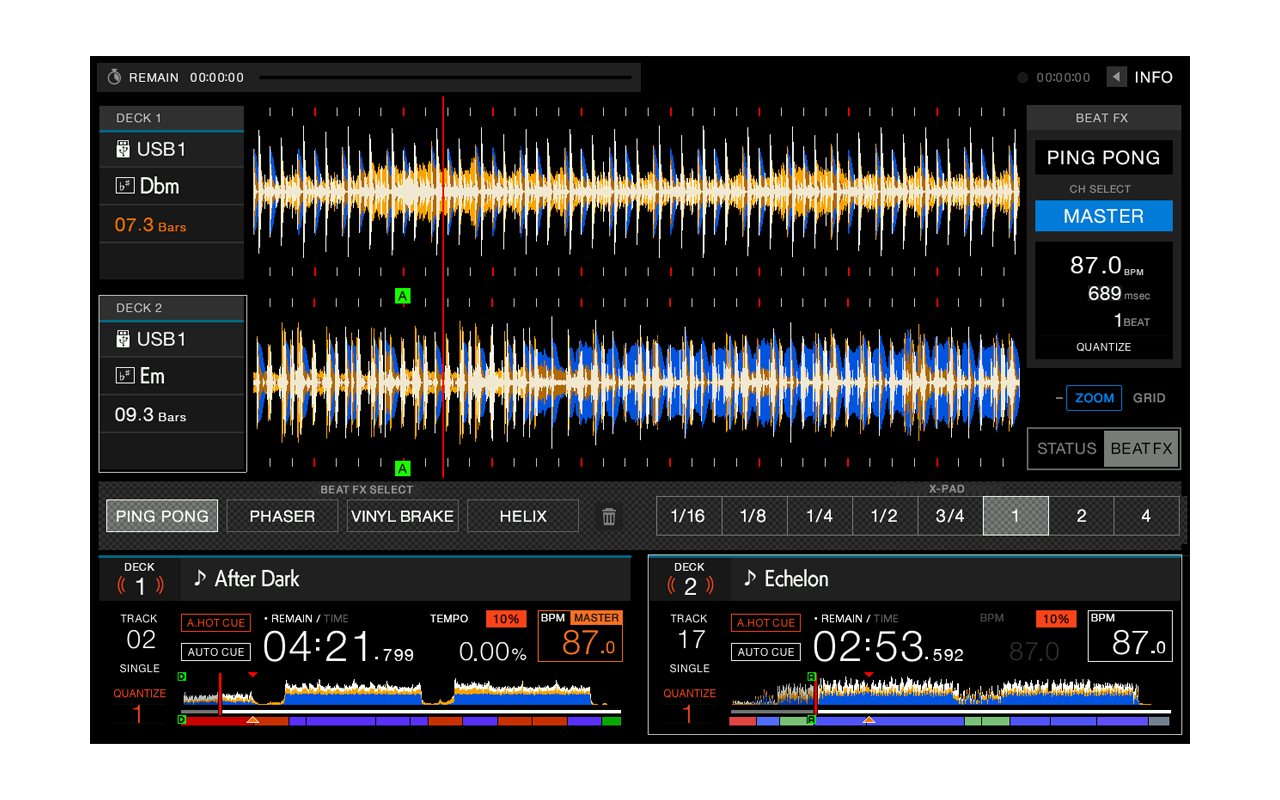Open the MASTER channel select dropdown
Viewport: 1280px width, 800px height.
[x=1103, y=216]
